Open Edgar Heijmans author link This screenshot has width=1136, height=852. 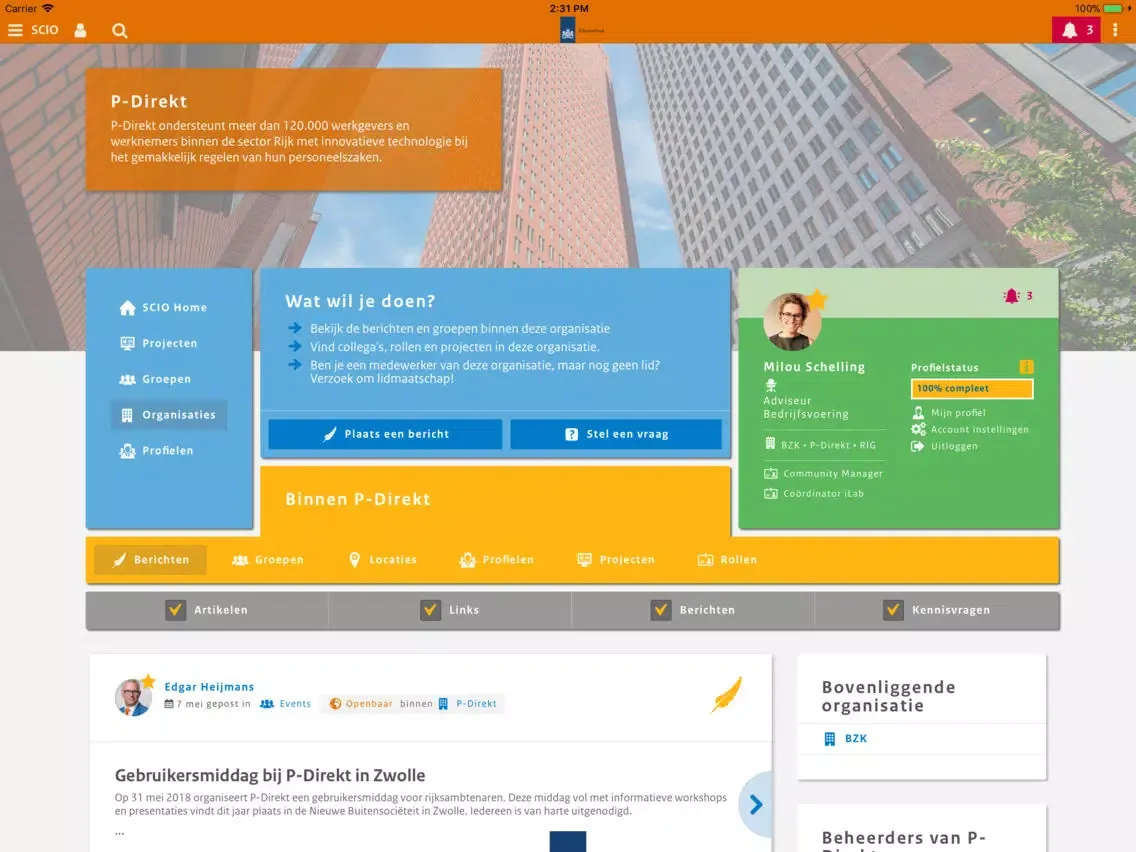coord(209,687)
